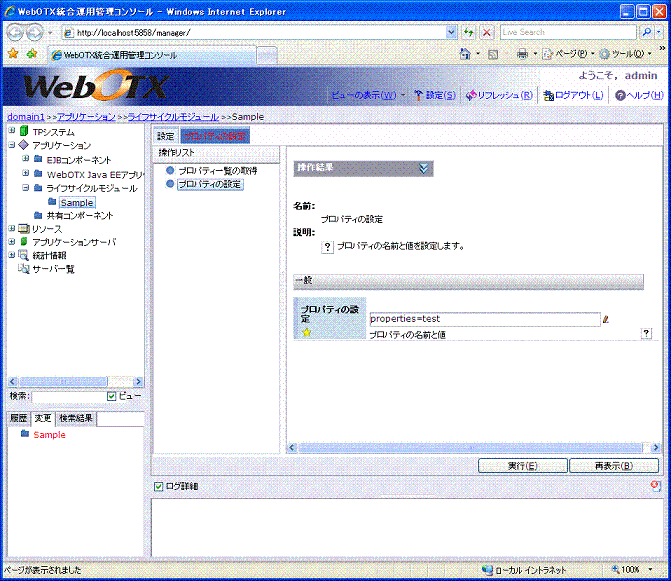Click the horizontal scrollbar under property form
671x581 pixels.
point(470,447)
